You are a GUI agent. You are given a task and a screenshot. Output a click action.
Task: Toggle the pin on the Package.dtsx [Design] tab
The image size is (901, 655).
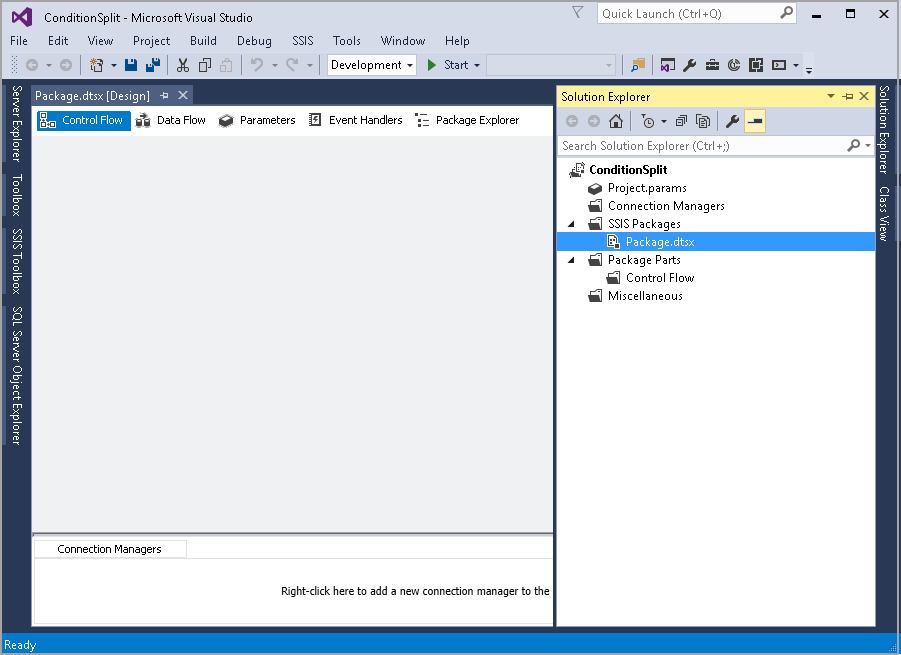(164, 94)
